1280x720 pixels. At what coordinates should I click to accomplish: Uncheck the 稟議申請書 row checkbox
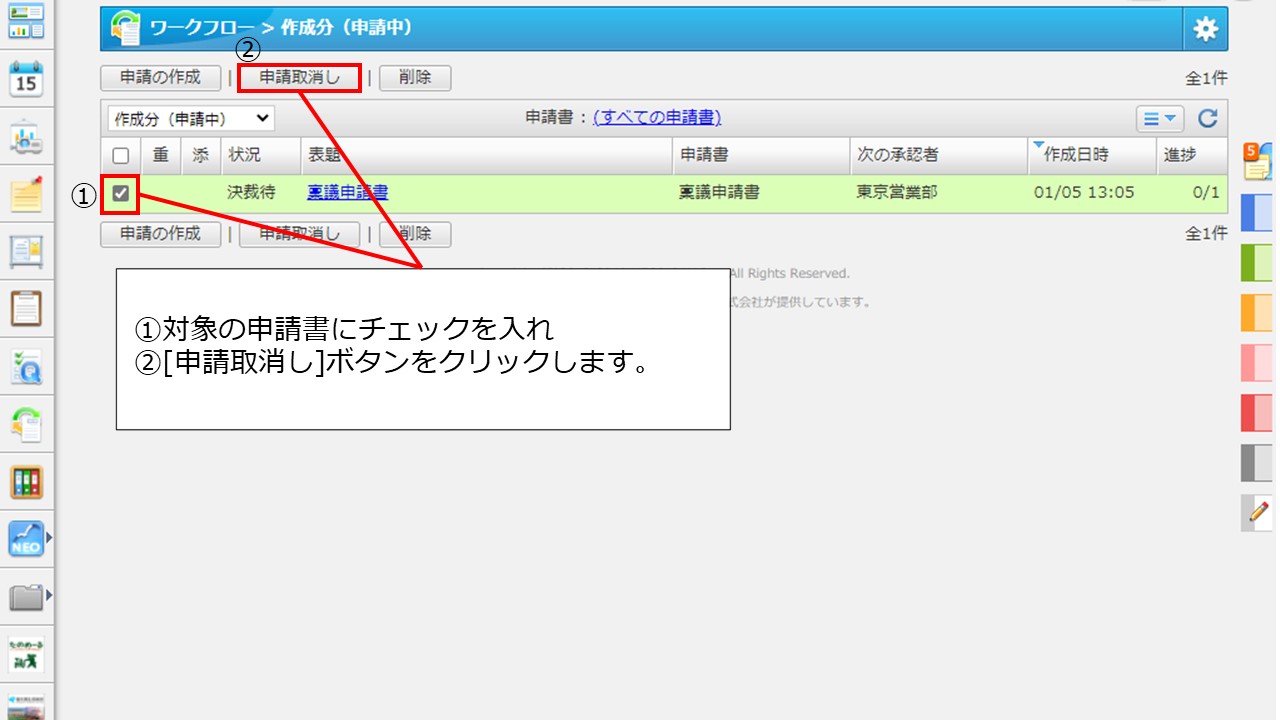tap(121, 193)
